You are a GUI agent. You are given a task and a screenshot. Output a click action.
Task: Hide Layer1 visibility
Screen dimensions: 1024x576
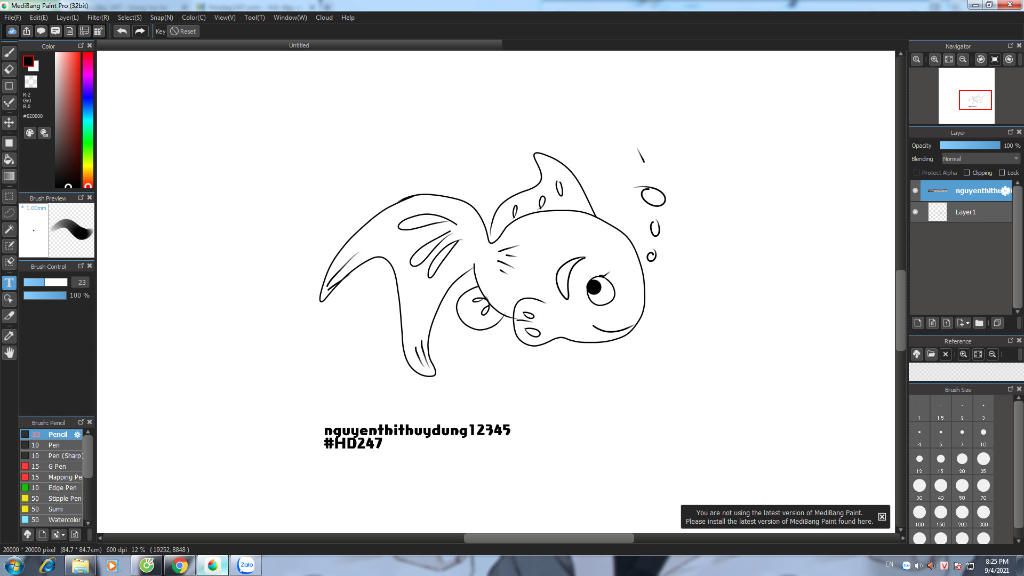915,212
